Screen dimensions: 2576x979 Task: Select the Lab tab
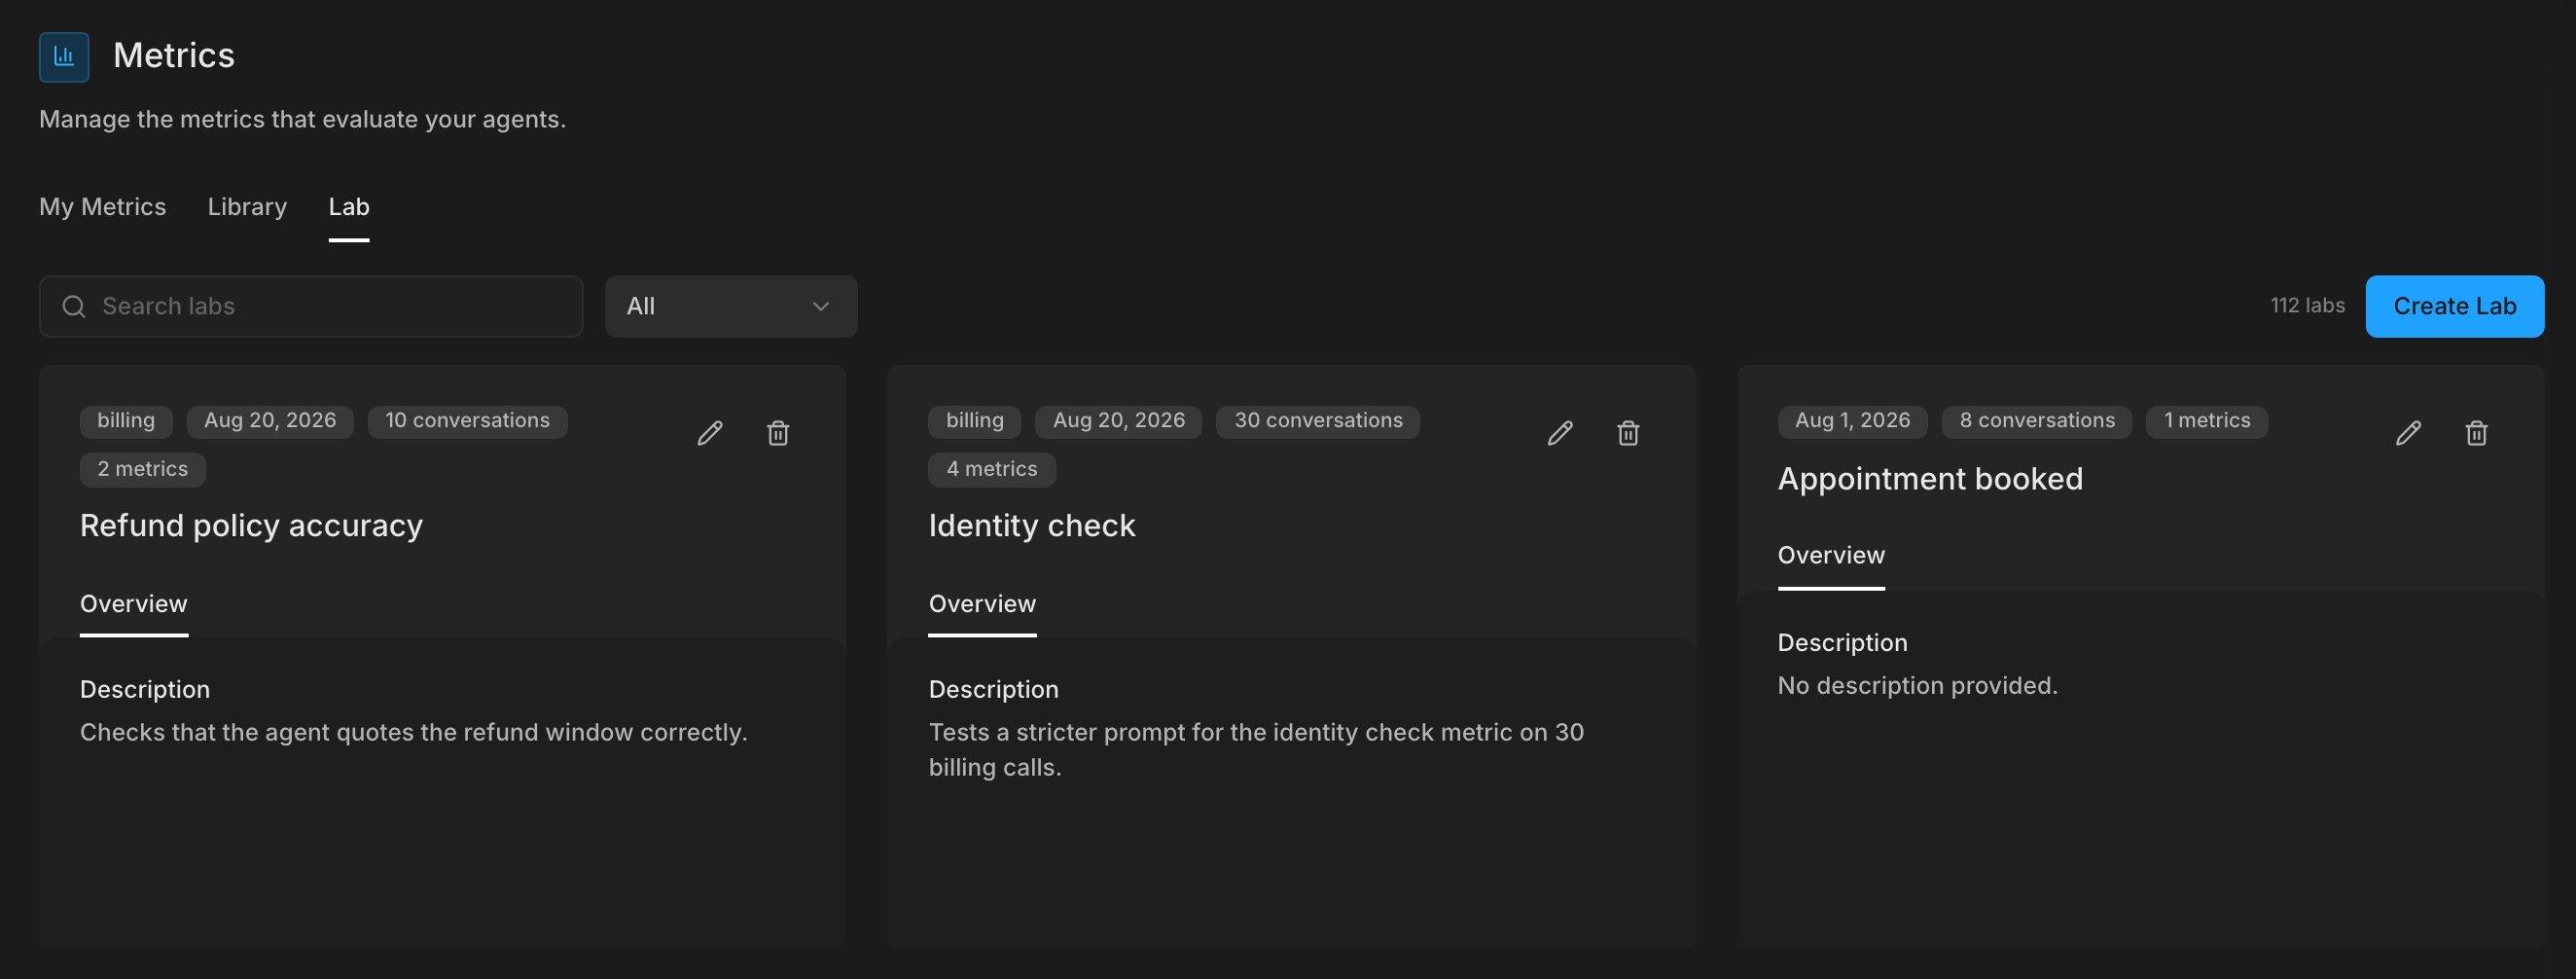pyautogui.click(x=349, y=207)
